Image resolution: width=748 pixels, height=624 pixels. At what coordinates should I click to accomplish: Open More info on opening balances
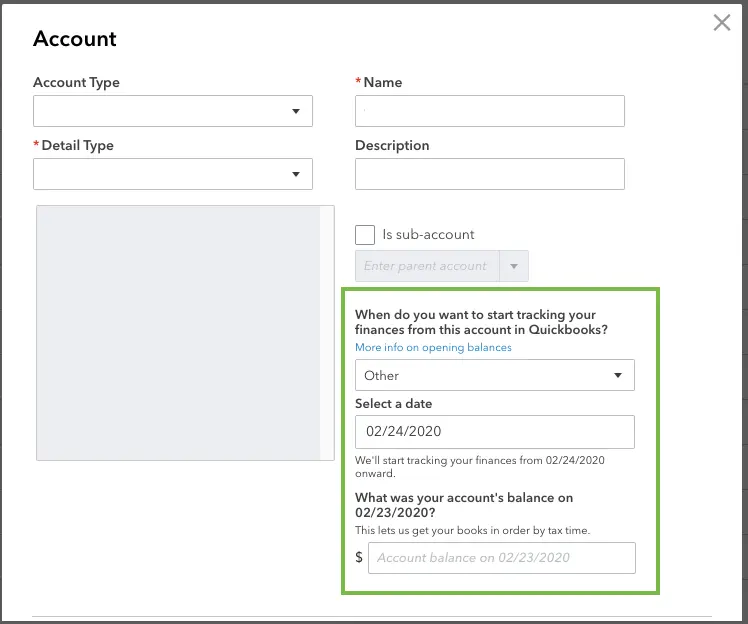click(433, 347)
